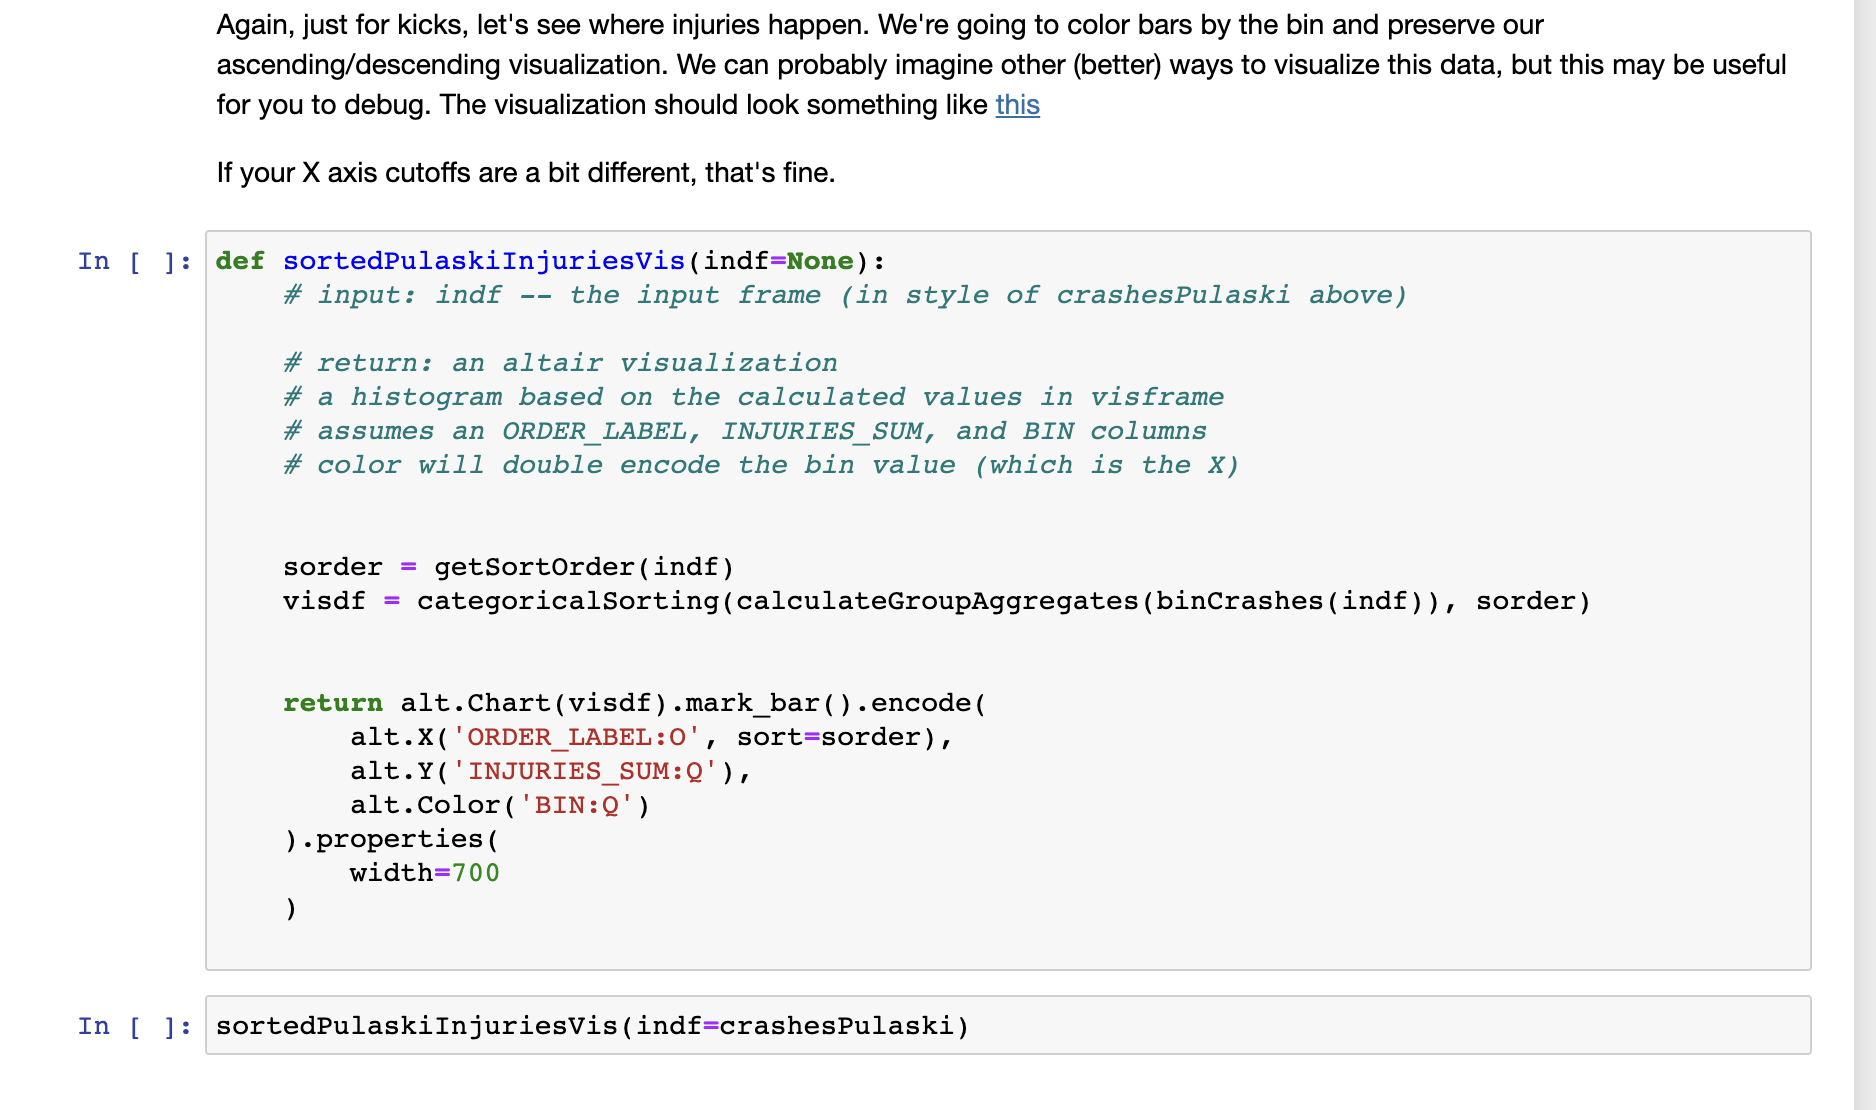The image size is (1876, 1110).
Task: Place cursor on the categoricalSorting line
Action: [935, 600]
